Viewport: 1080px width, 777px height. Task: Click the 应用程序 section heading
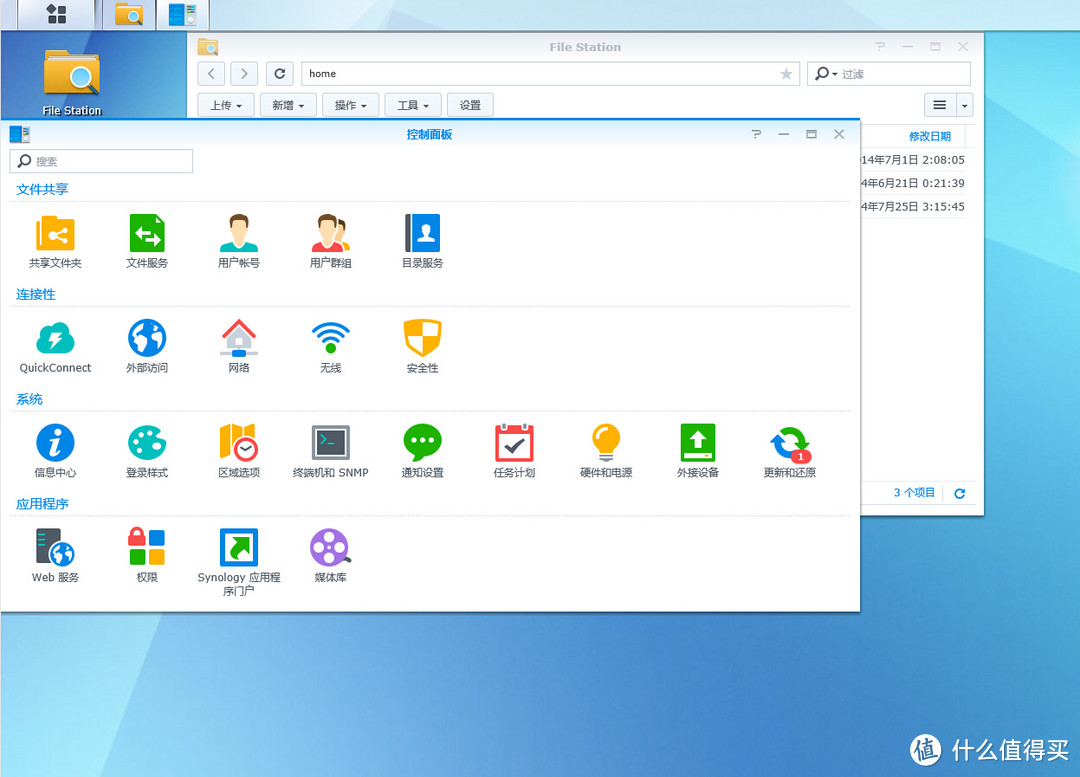(x=42, y=504)
